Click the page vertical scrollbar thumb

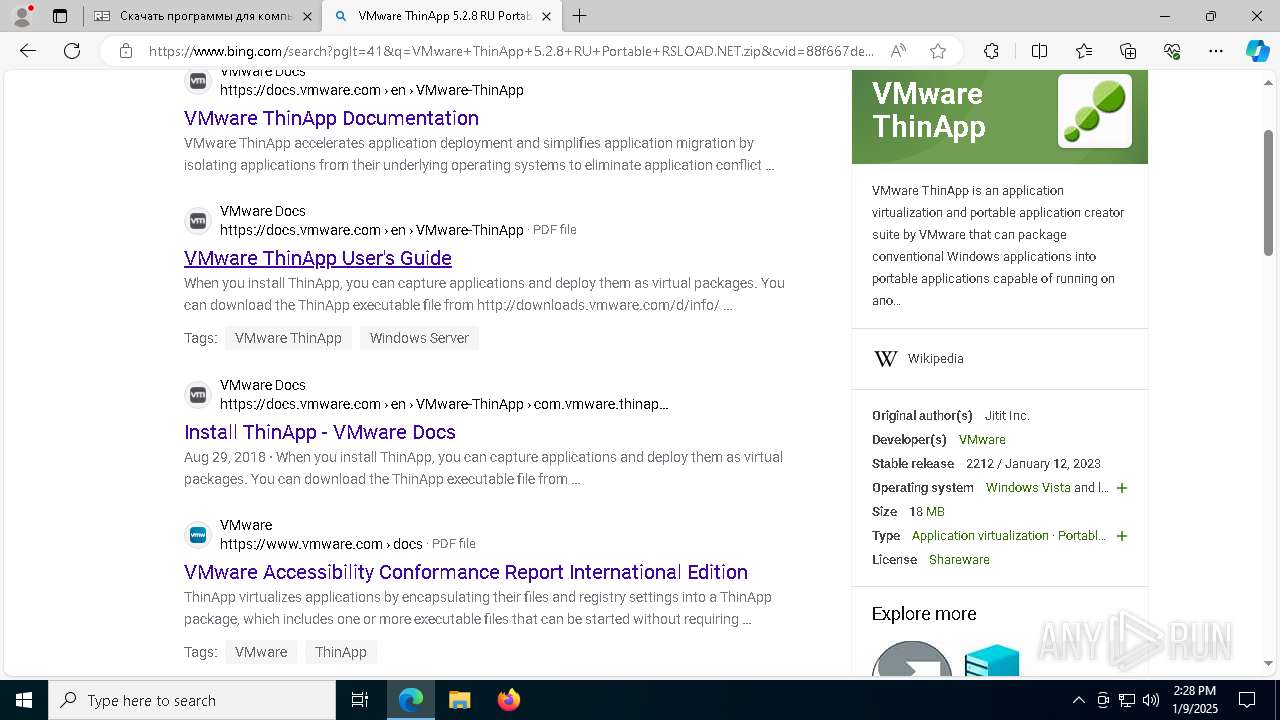pyautogui.click(x=1269, y=191)
